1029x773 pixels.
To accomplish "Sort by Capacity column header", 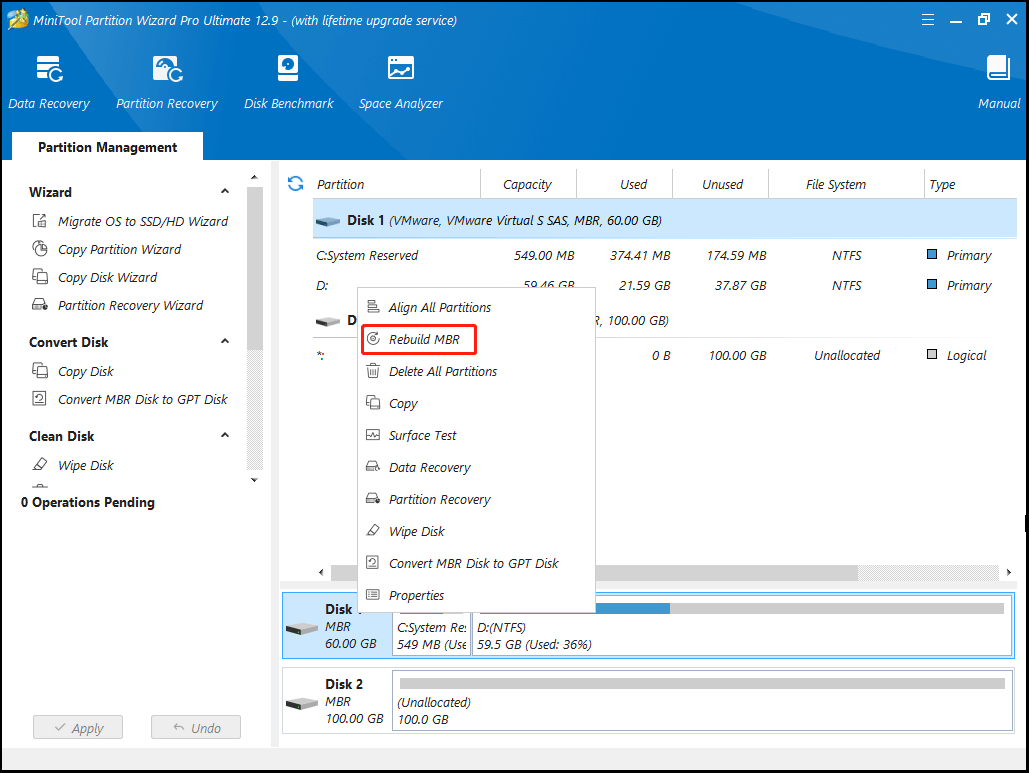I will (528, 184).
